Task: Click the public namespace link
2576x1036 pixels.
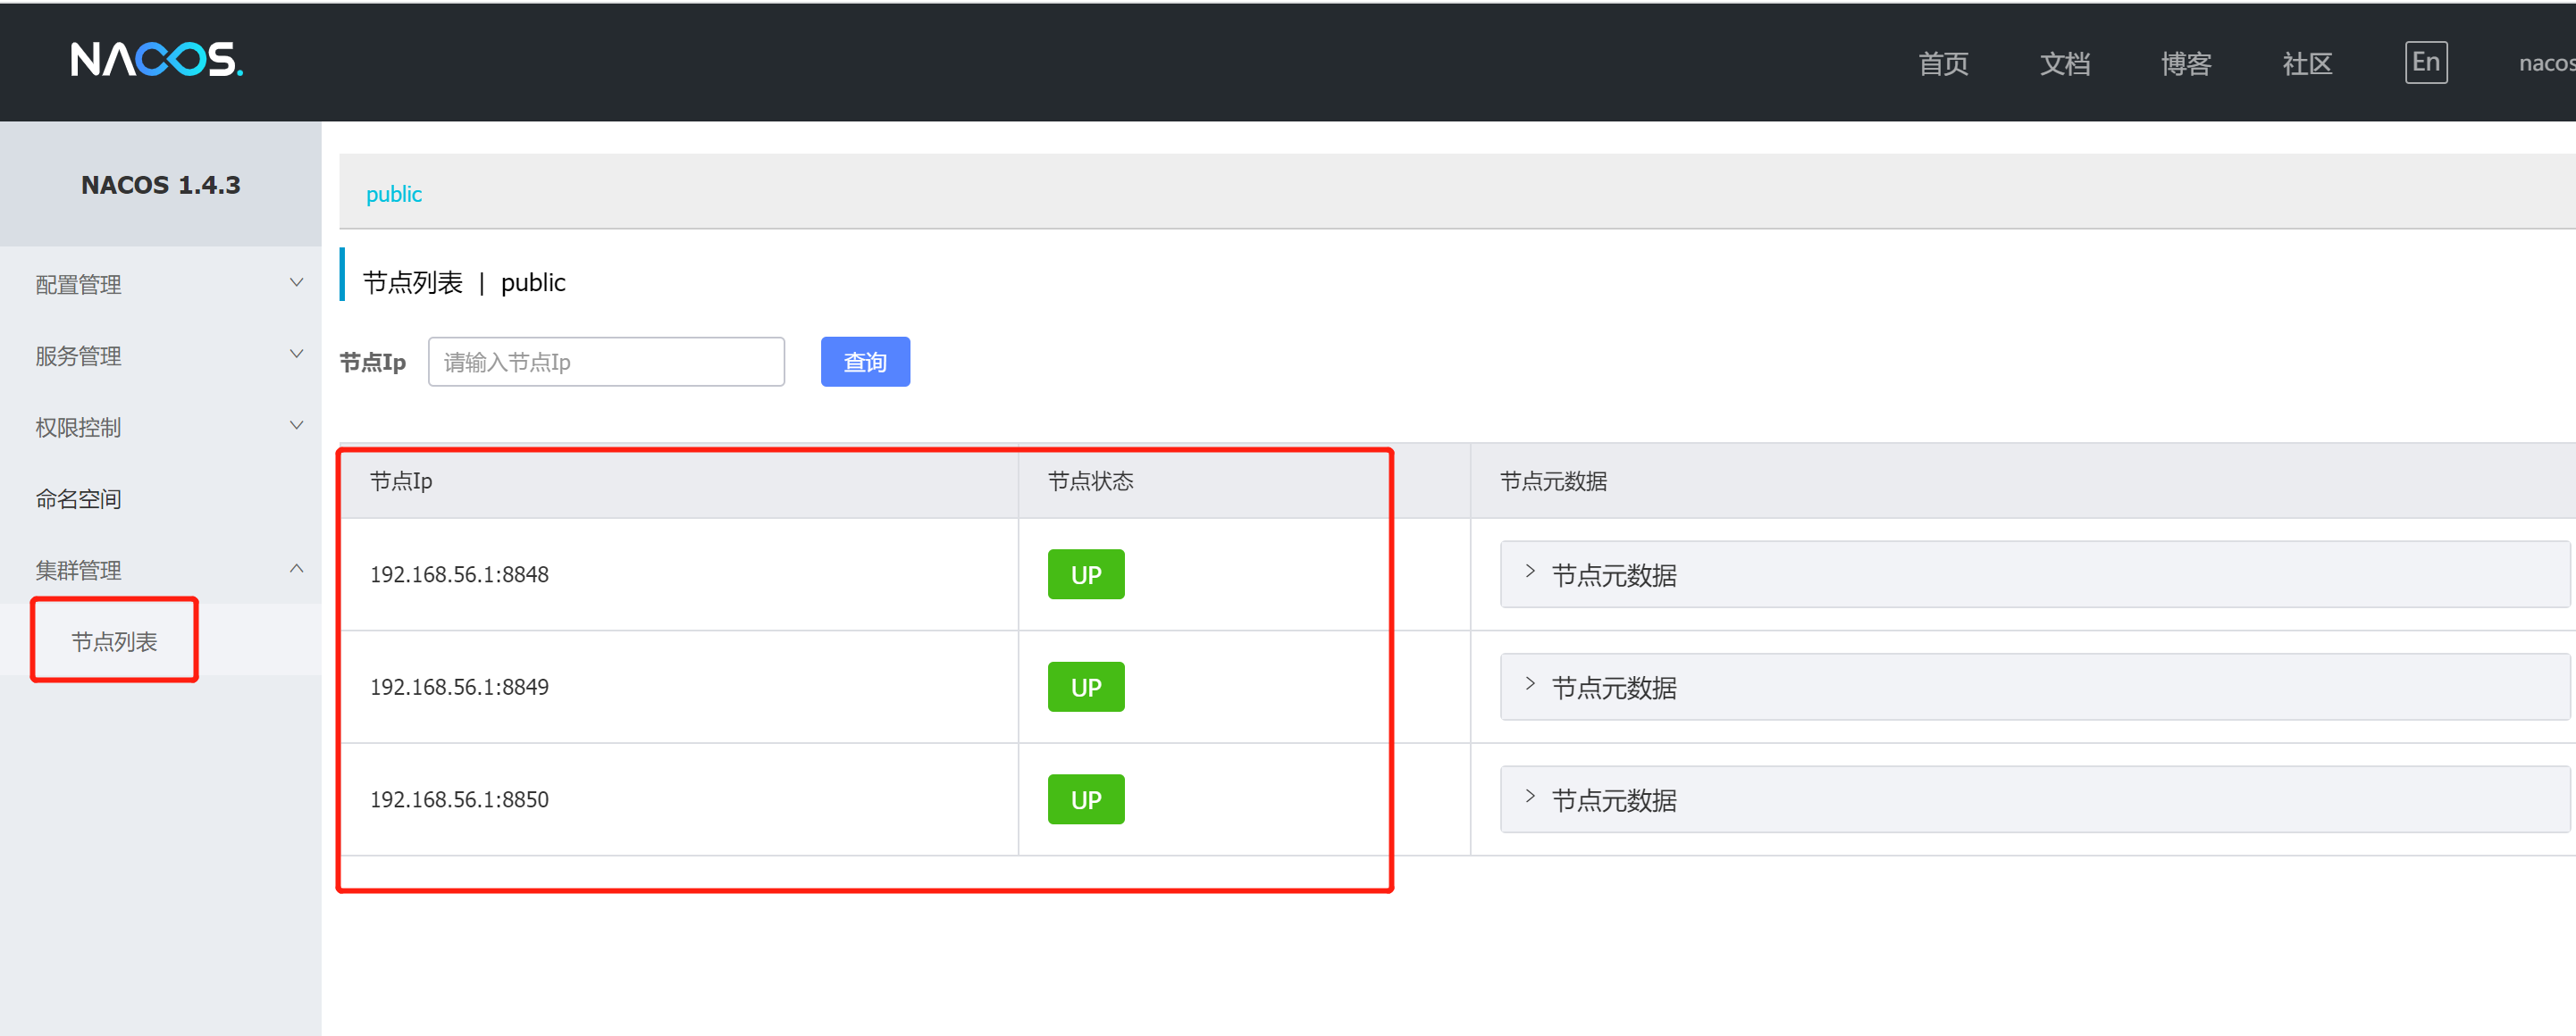Action: point(393,194)
